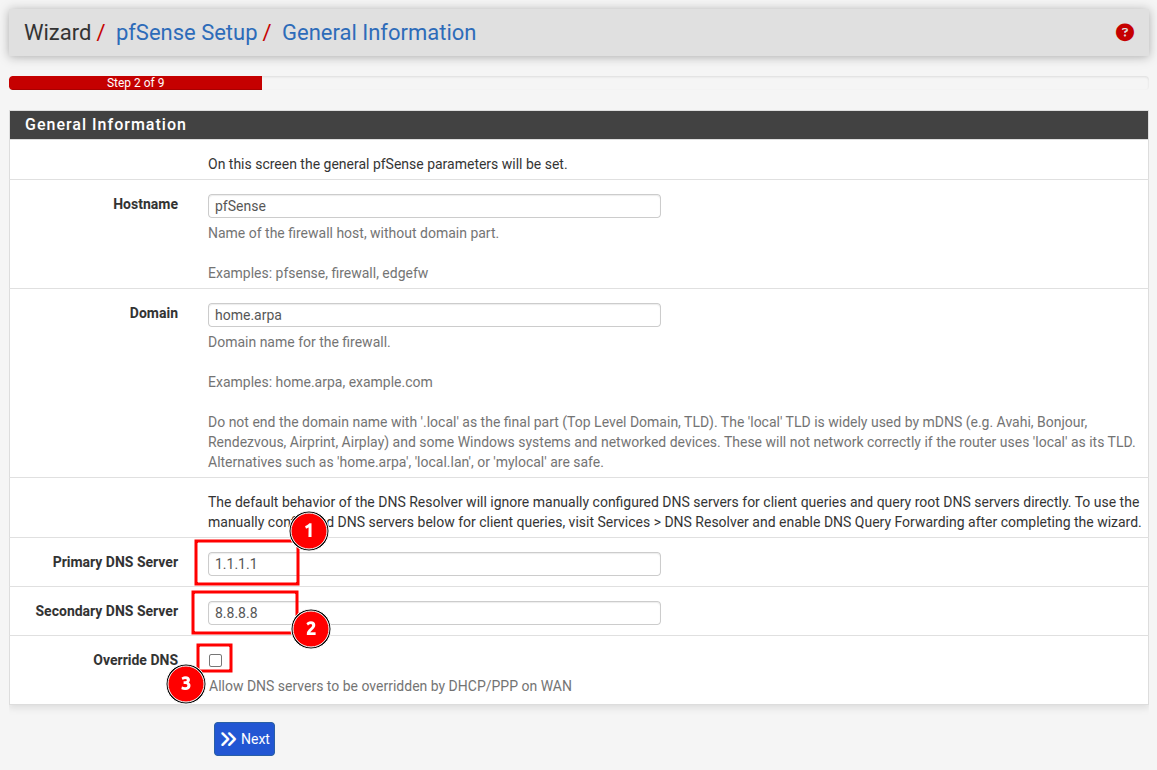This screenshot has height=770, width=1157.
Task: Click the Override DNS label
Action: pos(136,660)
